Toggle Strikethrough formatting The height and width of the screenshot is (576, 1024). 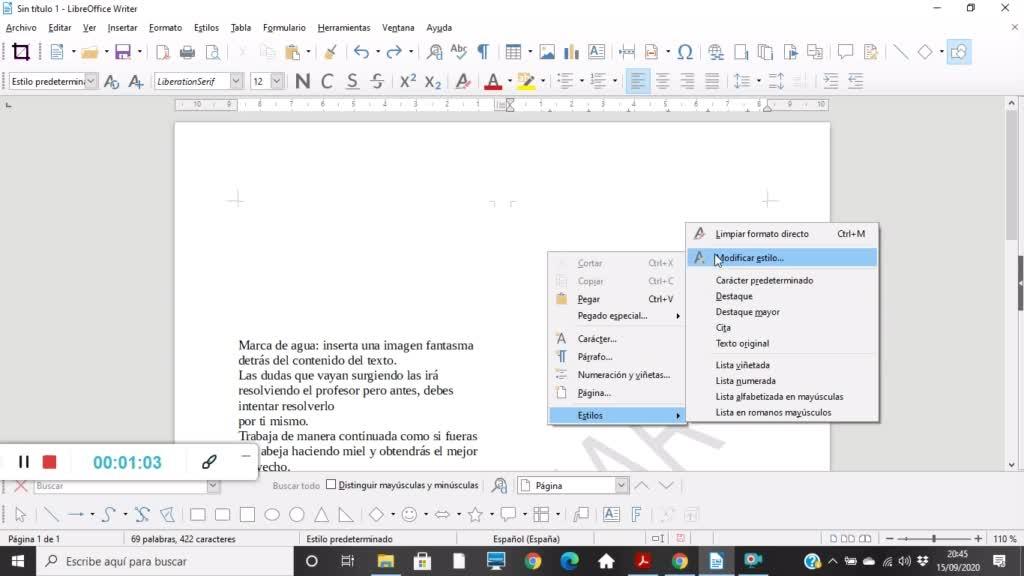click(377, 81)
